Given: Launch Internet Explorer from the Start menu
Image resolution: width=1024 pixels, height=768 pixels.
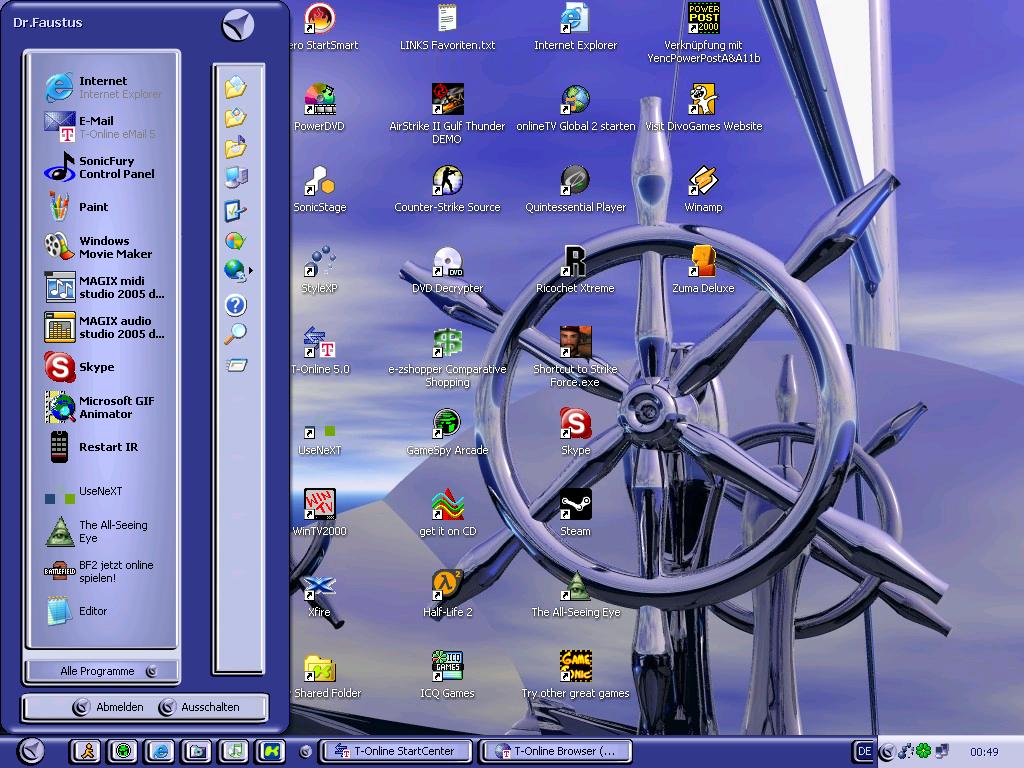Looking at the screenshot, I should [103, 88].
